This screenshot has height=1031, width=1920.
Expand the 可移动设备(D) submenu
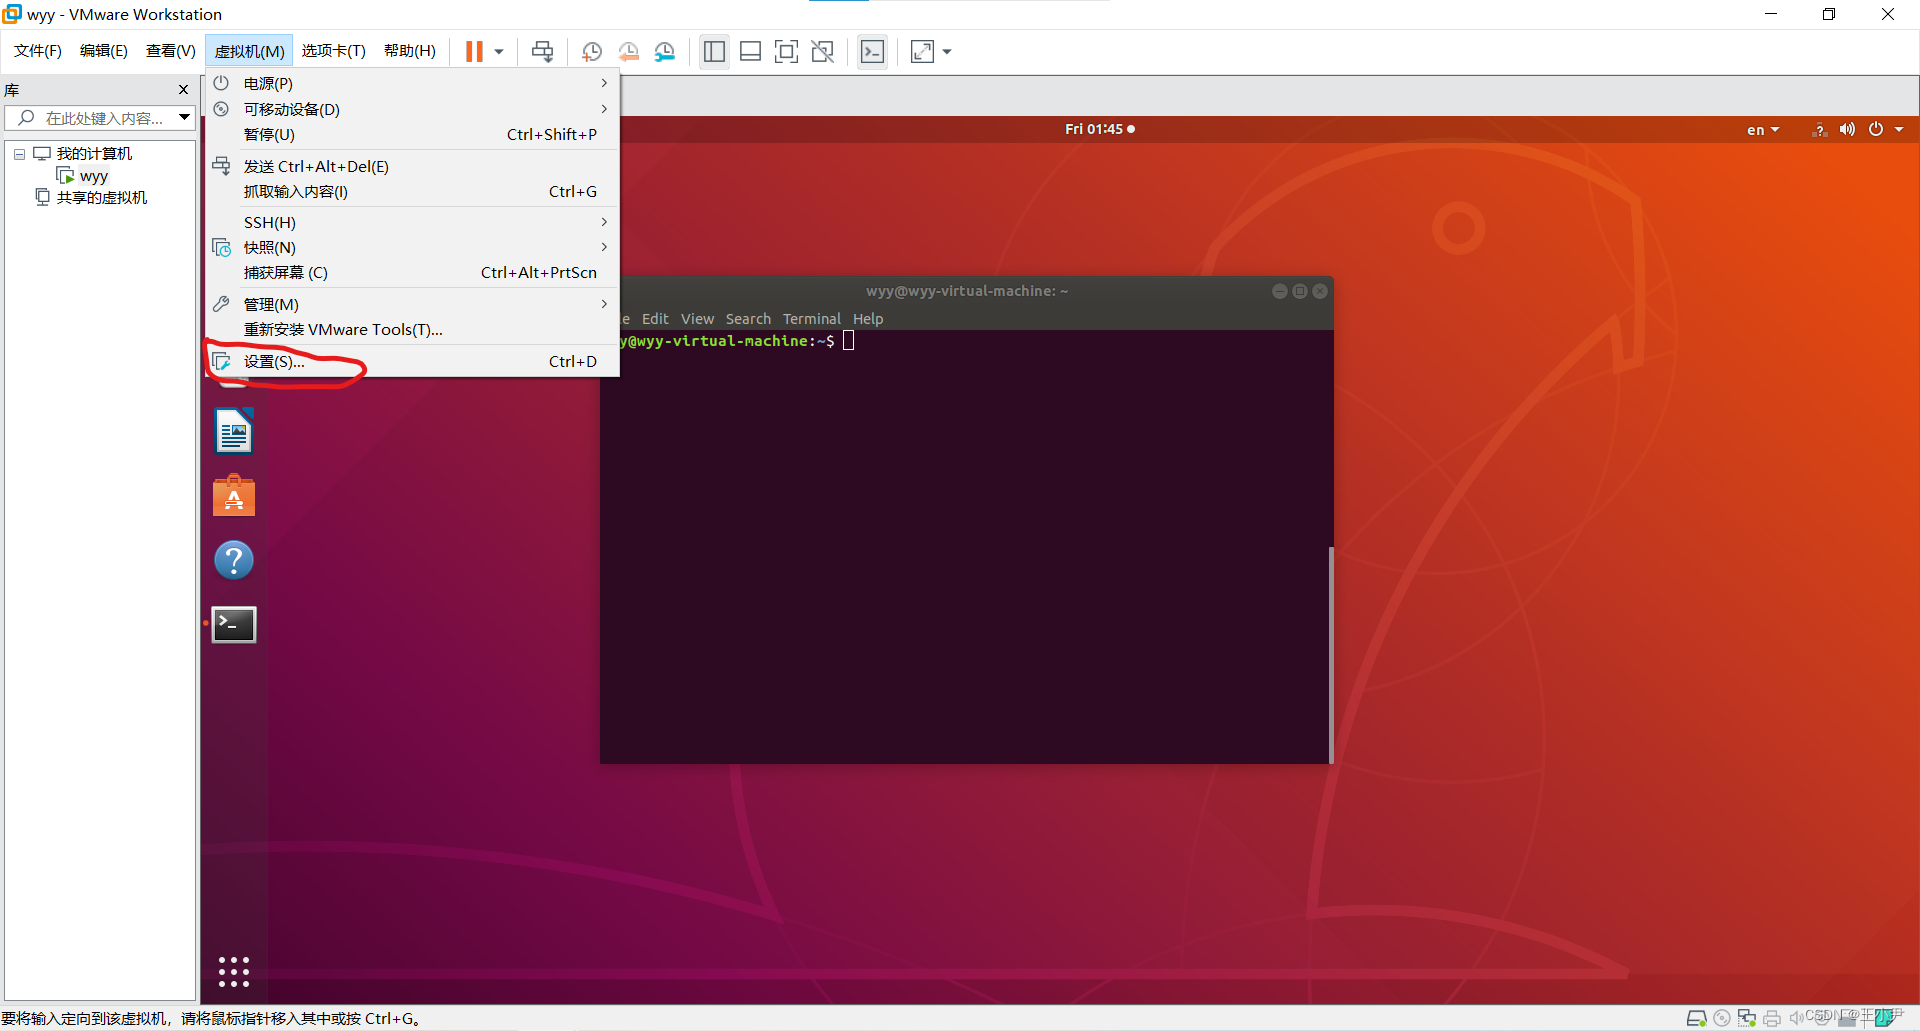(x=412, y=109)
